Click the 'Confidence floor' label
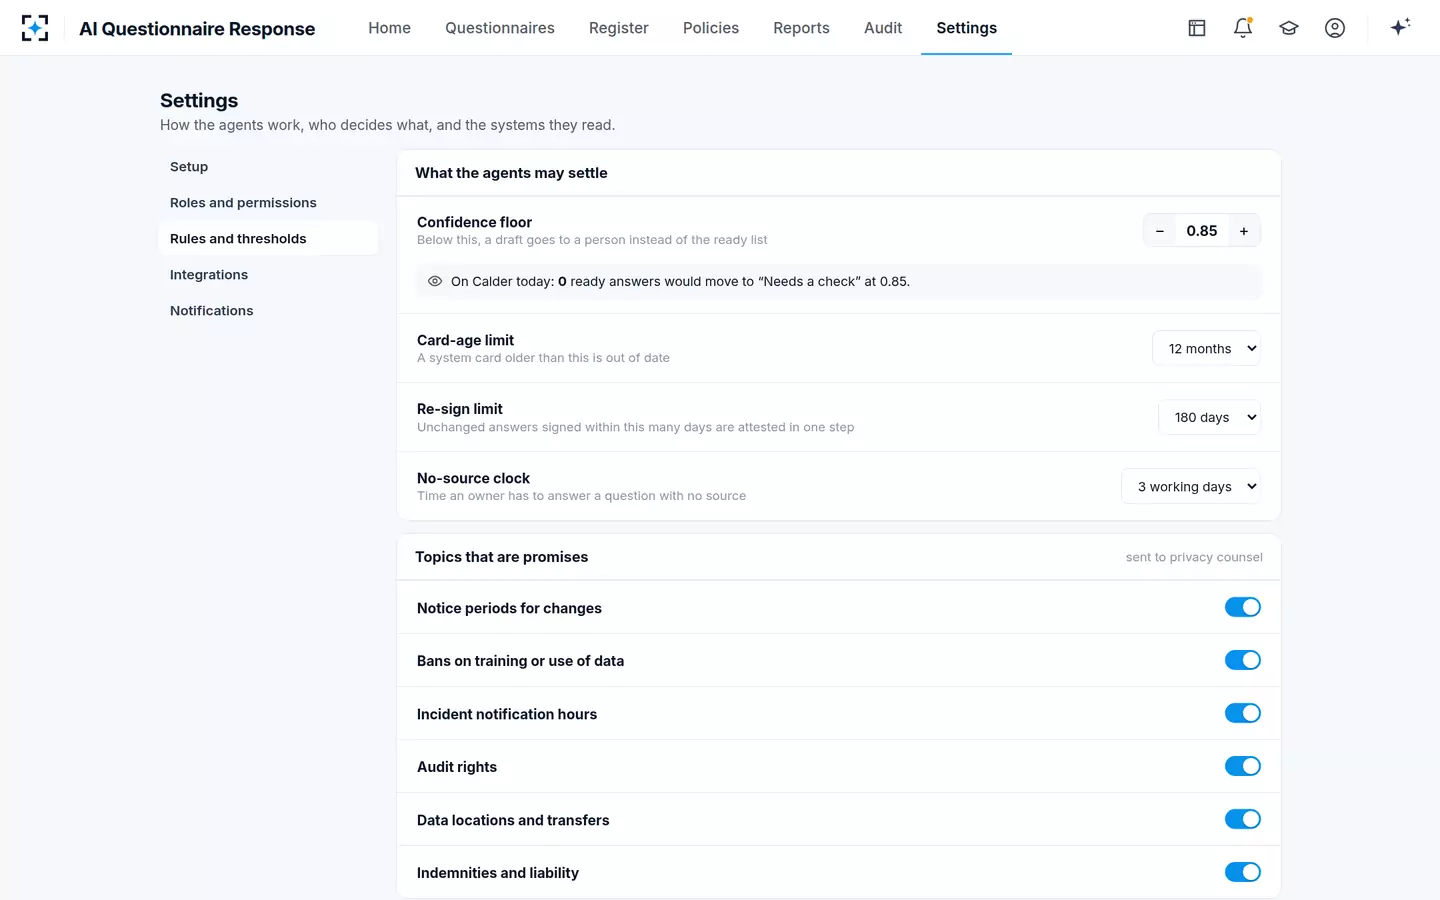 click(474, 222)
